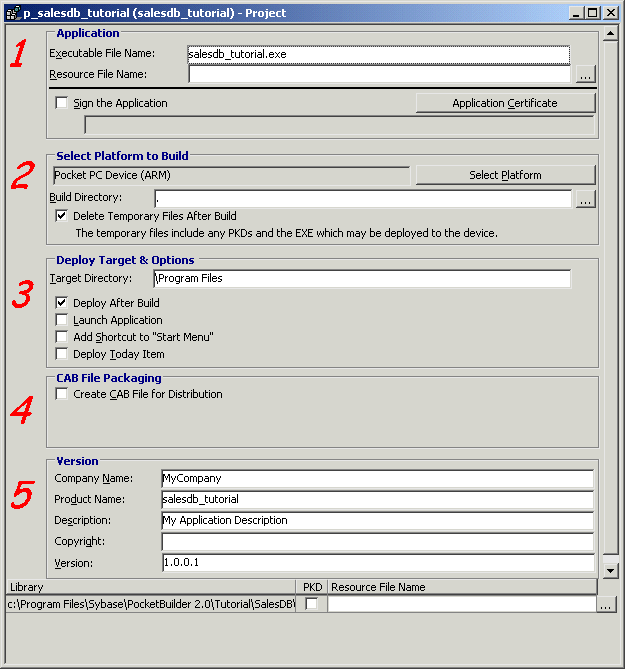Screen dimensions: 625x669
Task: Open Application Certificate dialog
Action: tap(505, 103)
